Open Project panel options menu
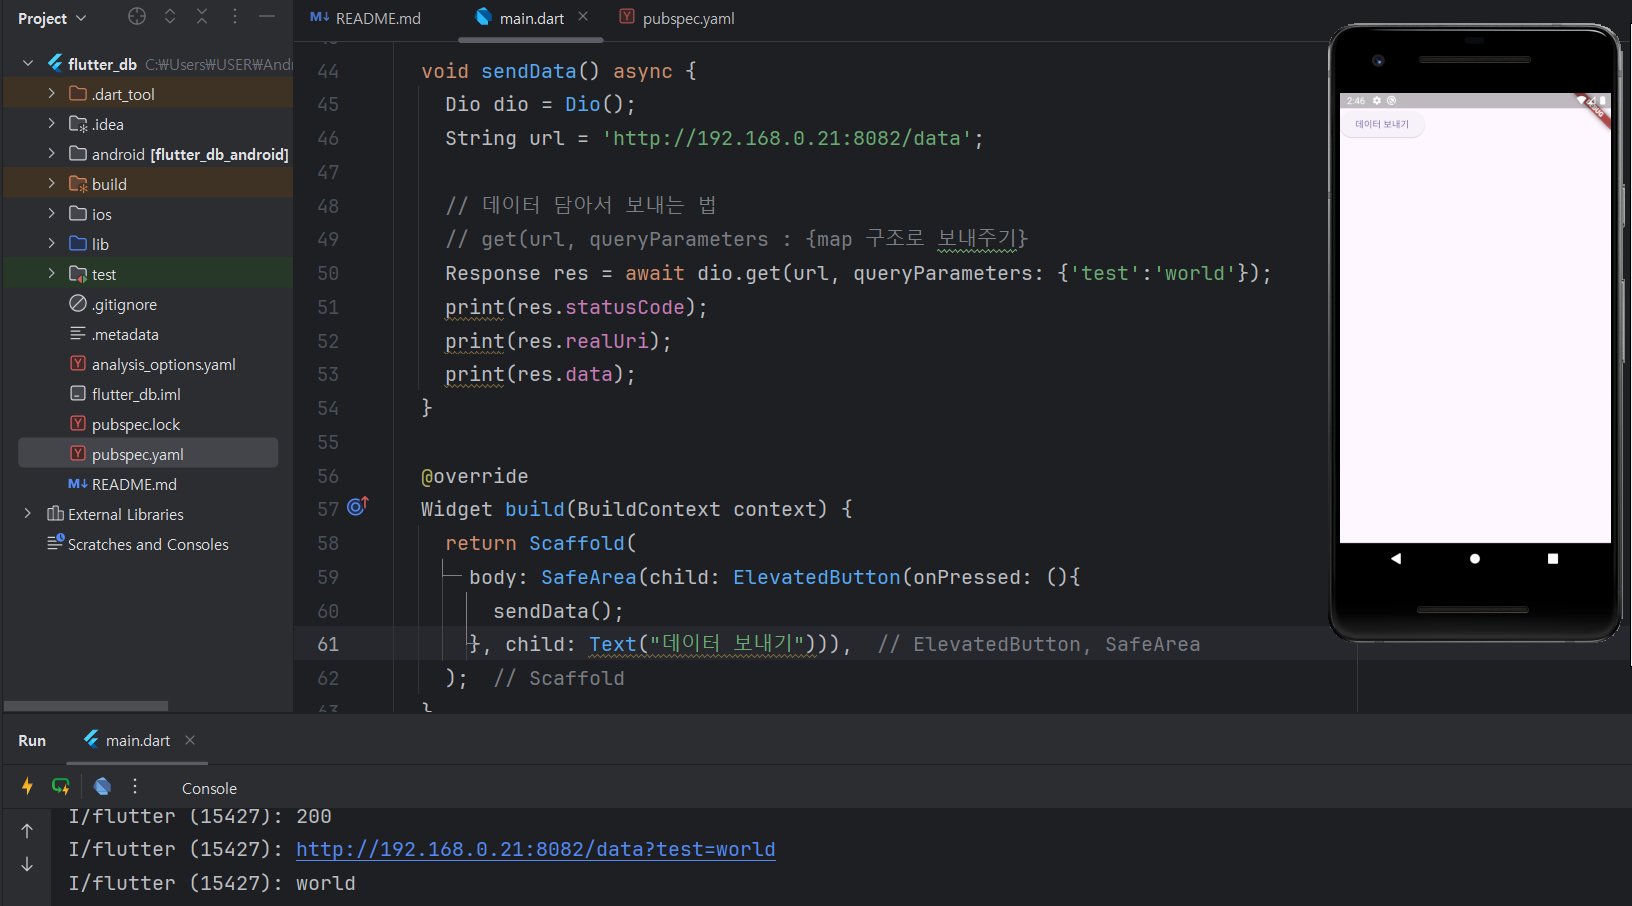Image resolution: width=1632 pixels, height=906 pixels. click(x=235, y=16)
